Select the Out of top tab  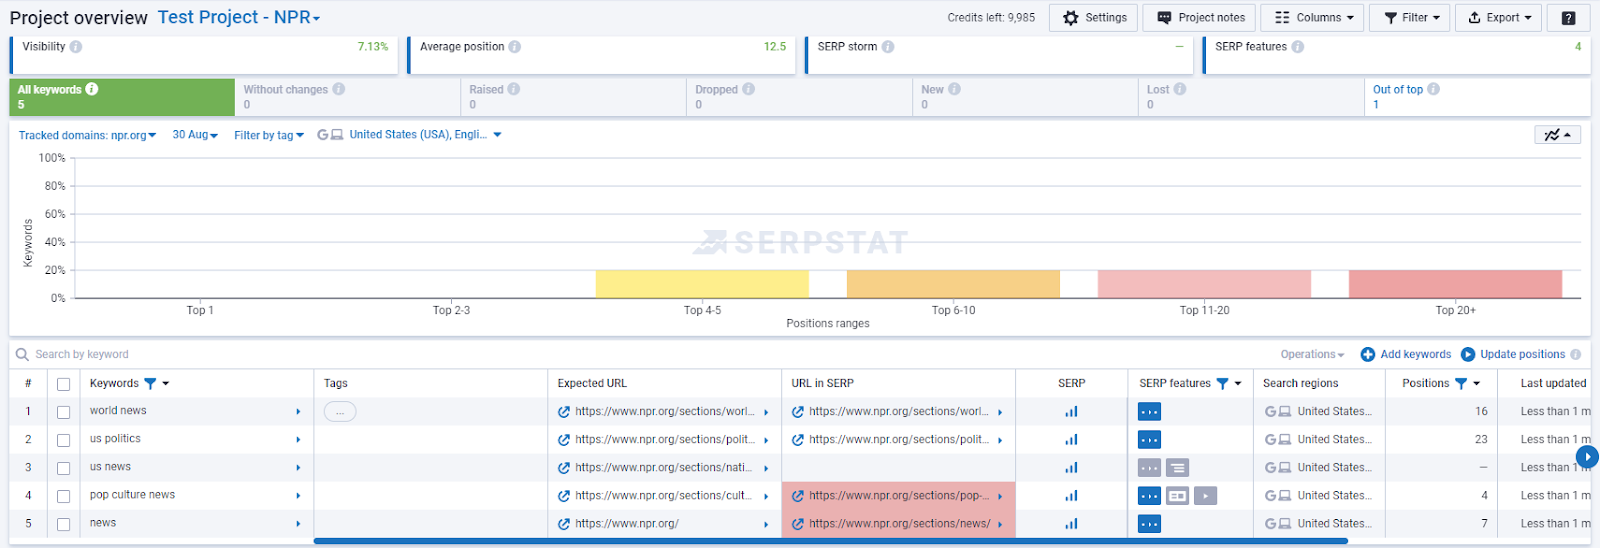pos(1478,97)
